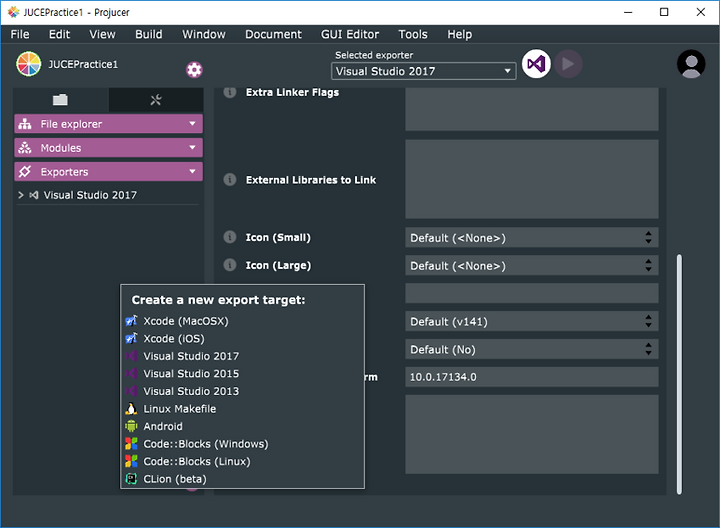This screenshot has height=528, width=720.
Task: Choose Linux Makefile export target
Action: (242, 409)
